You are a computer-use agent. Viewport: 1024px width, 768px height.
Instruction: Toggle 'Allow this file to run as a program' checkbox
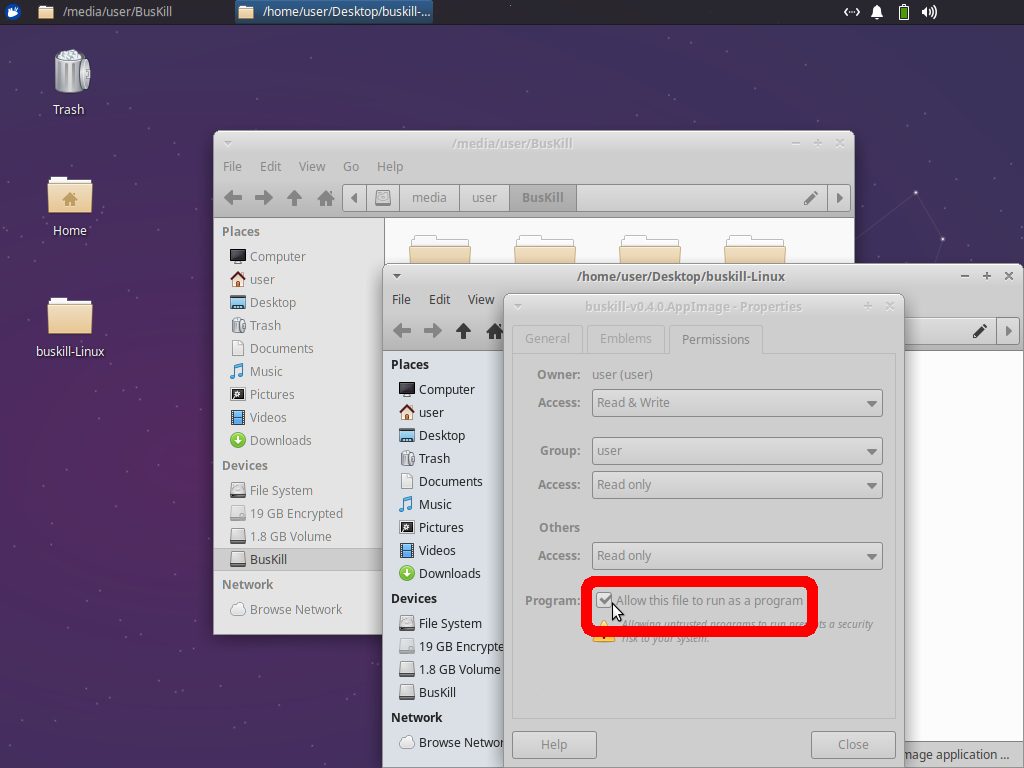click(604, 600)
